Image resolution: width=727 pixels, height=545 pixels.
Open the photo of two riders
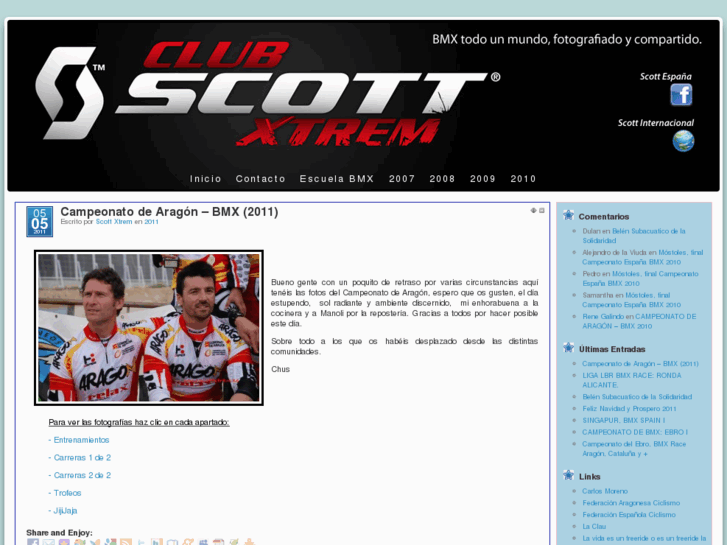pos(149,327)
